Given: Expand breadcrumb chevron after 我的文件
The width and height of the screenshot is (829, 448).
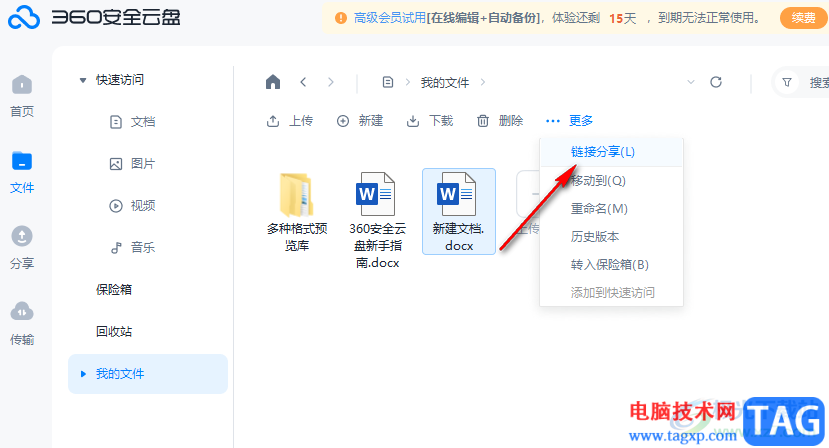Looking at the screenshot, I should [x=483, y=82].
